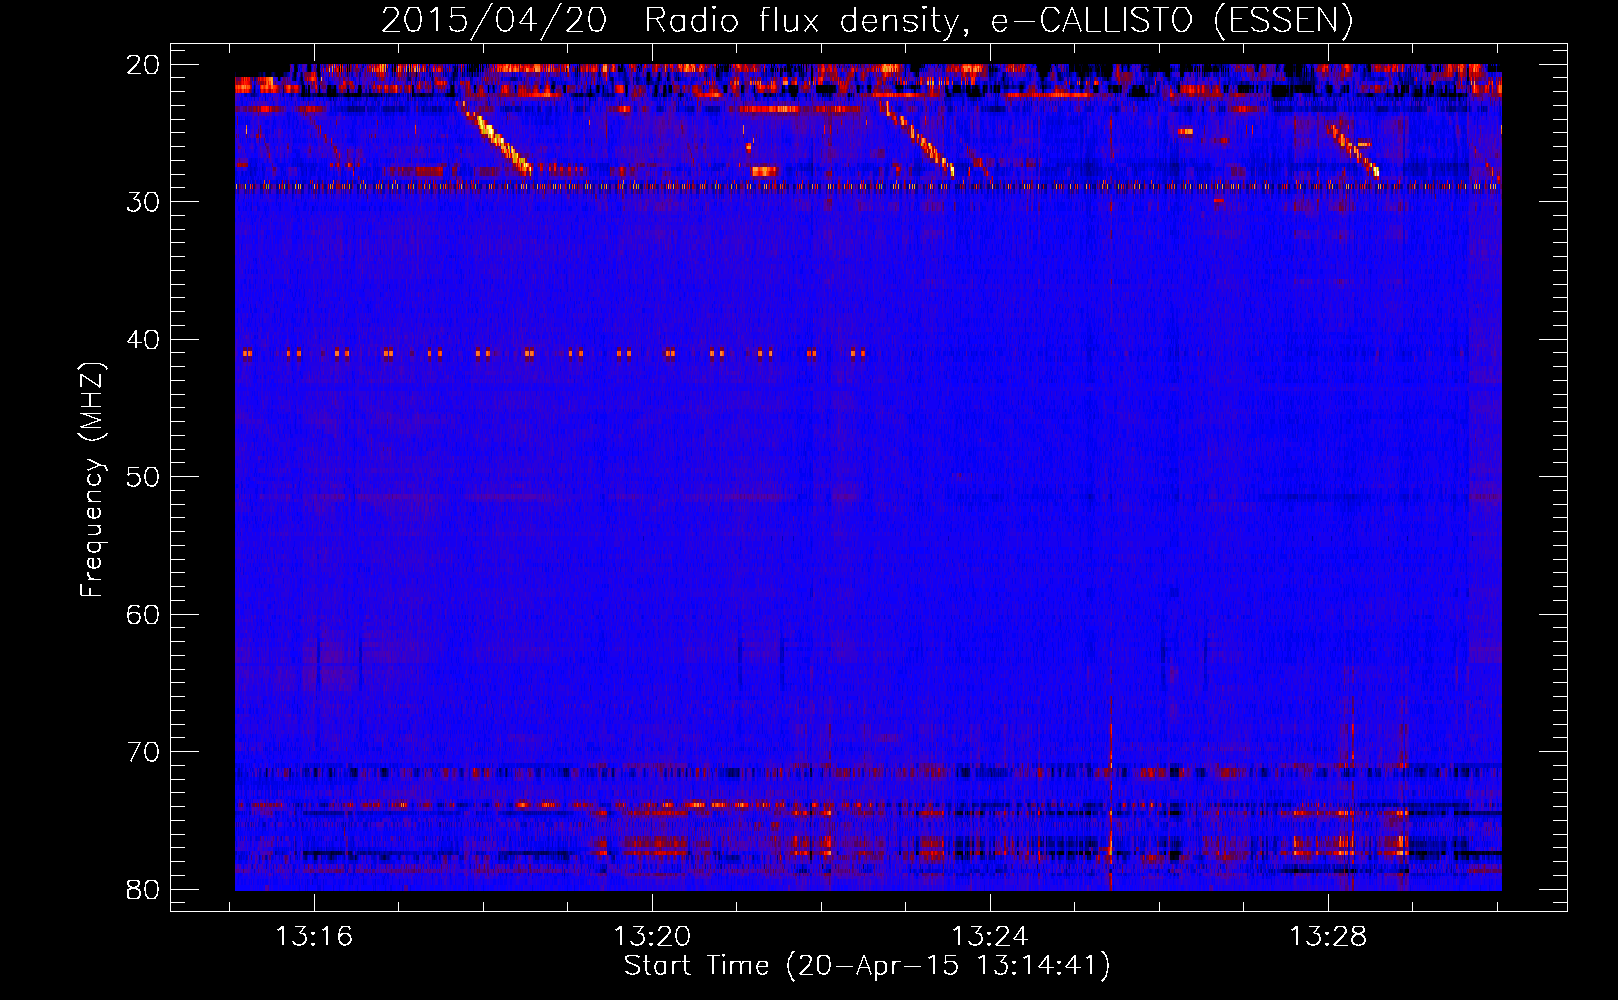Click the 80 frequency tick label

[x=143, y=889]
